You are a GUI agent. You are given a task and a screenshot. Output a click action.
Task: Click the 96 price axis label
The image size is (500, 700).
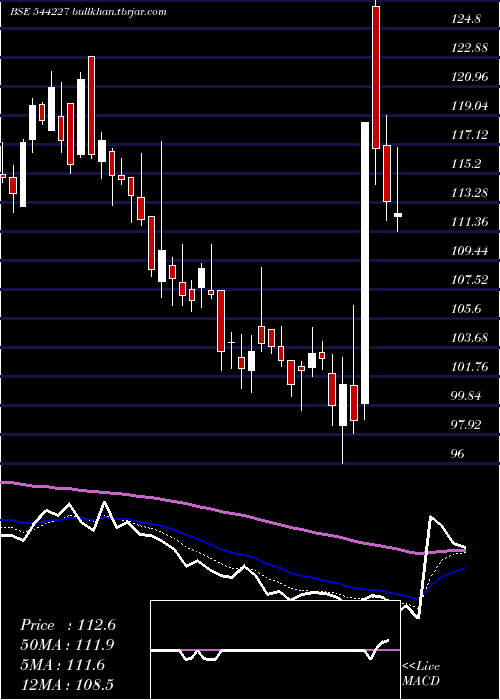tap(458, 454)
